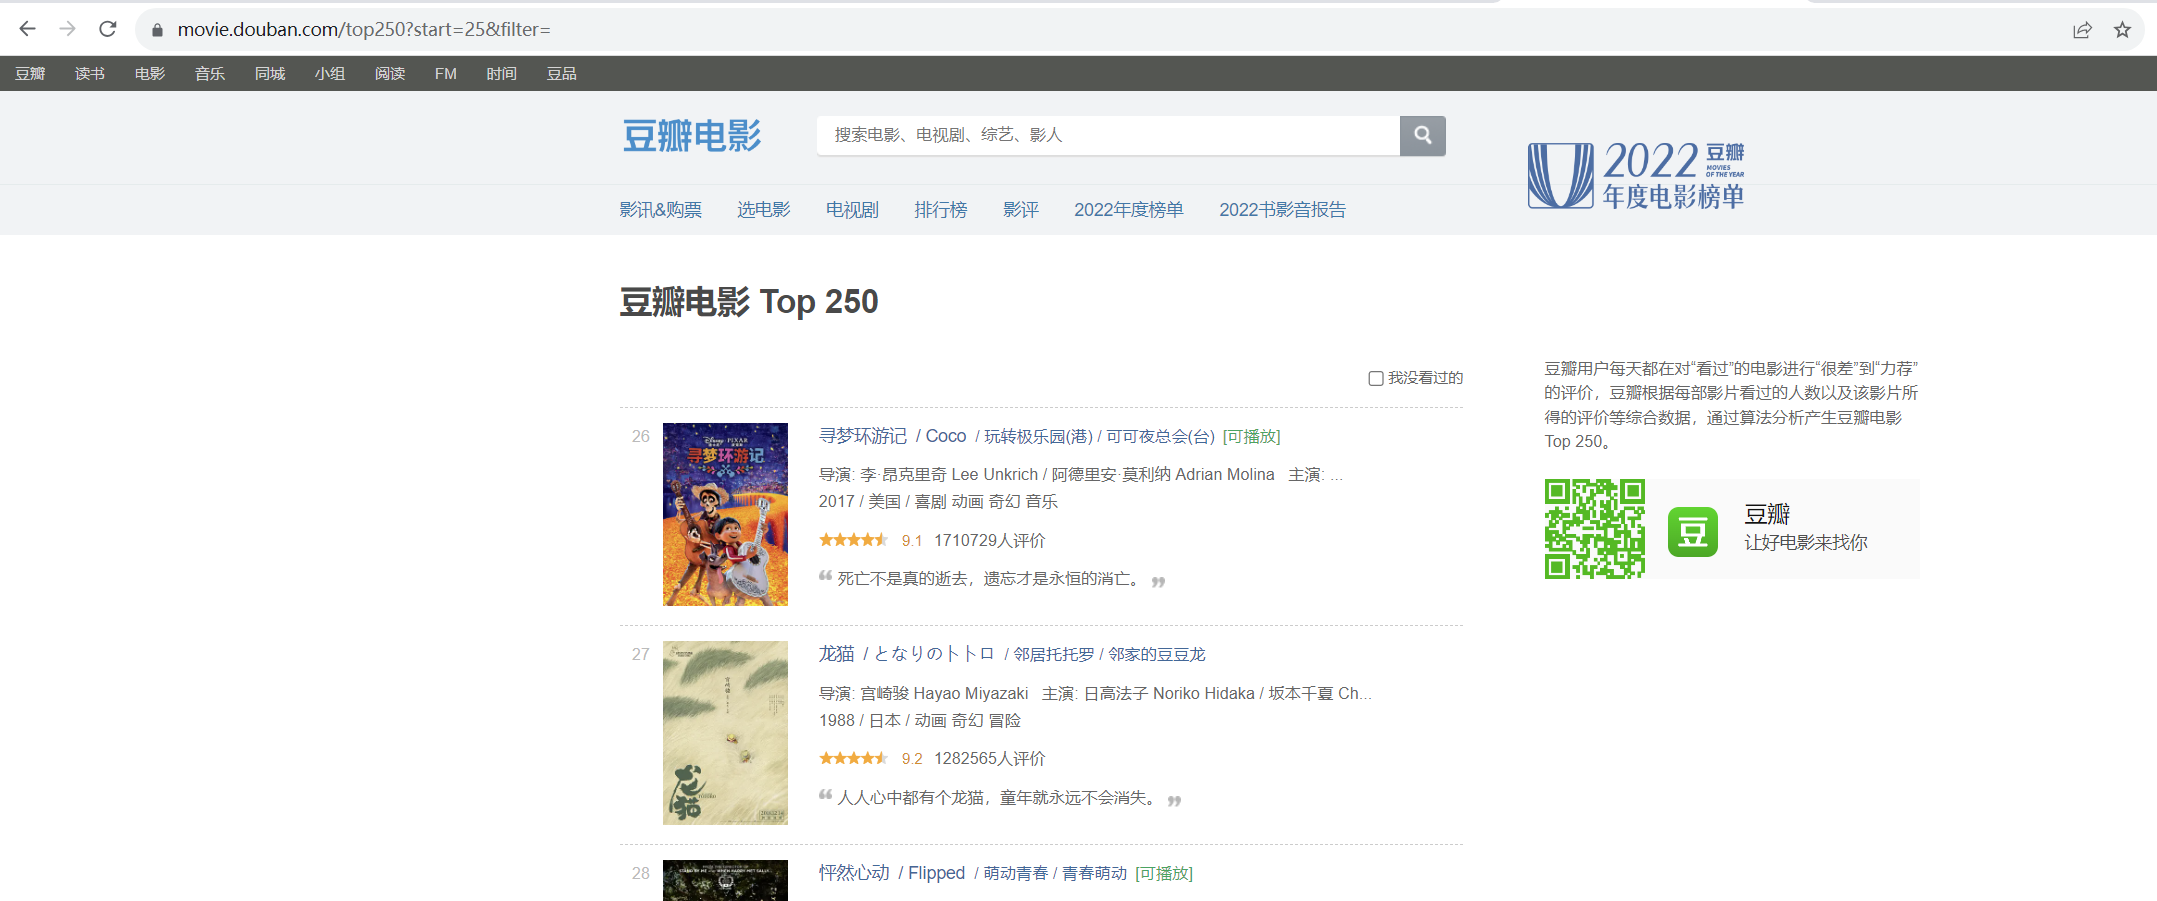Click rank number 26
The image size is (2157, 901).
click(x=640, y=436)
